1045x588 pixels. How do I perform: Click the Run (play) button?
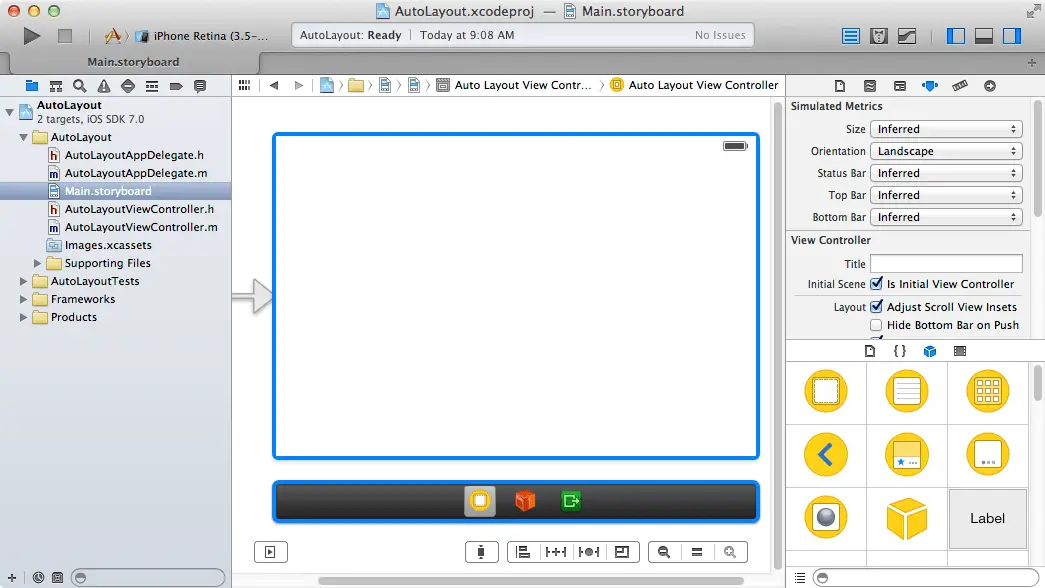32,36
